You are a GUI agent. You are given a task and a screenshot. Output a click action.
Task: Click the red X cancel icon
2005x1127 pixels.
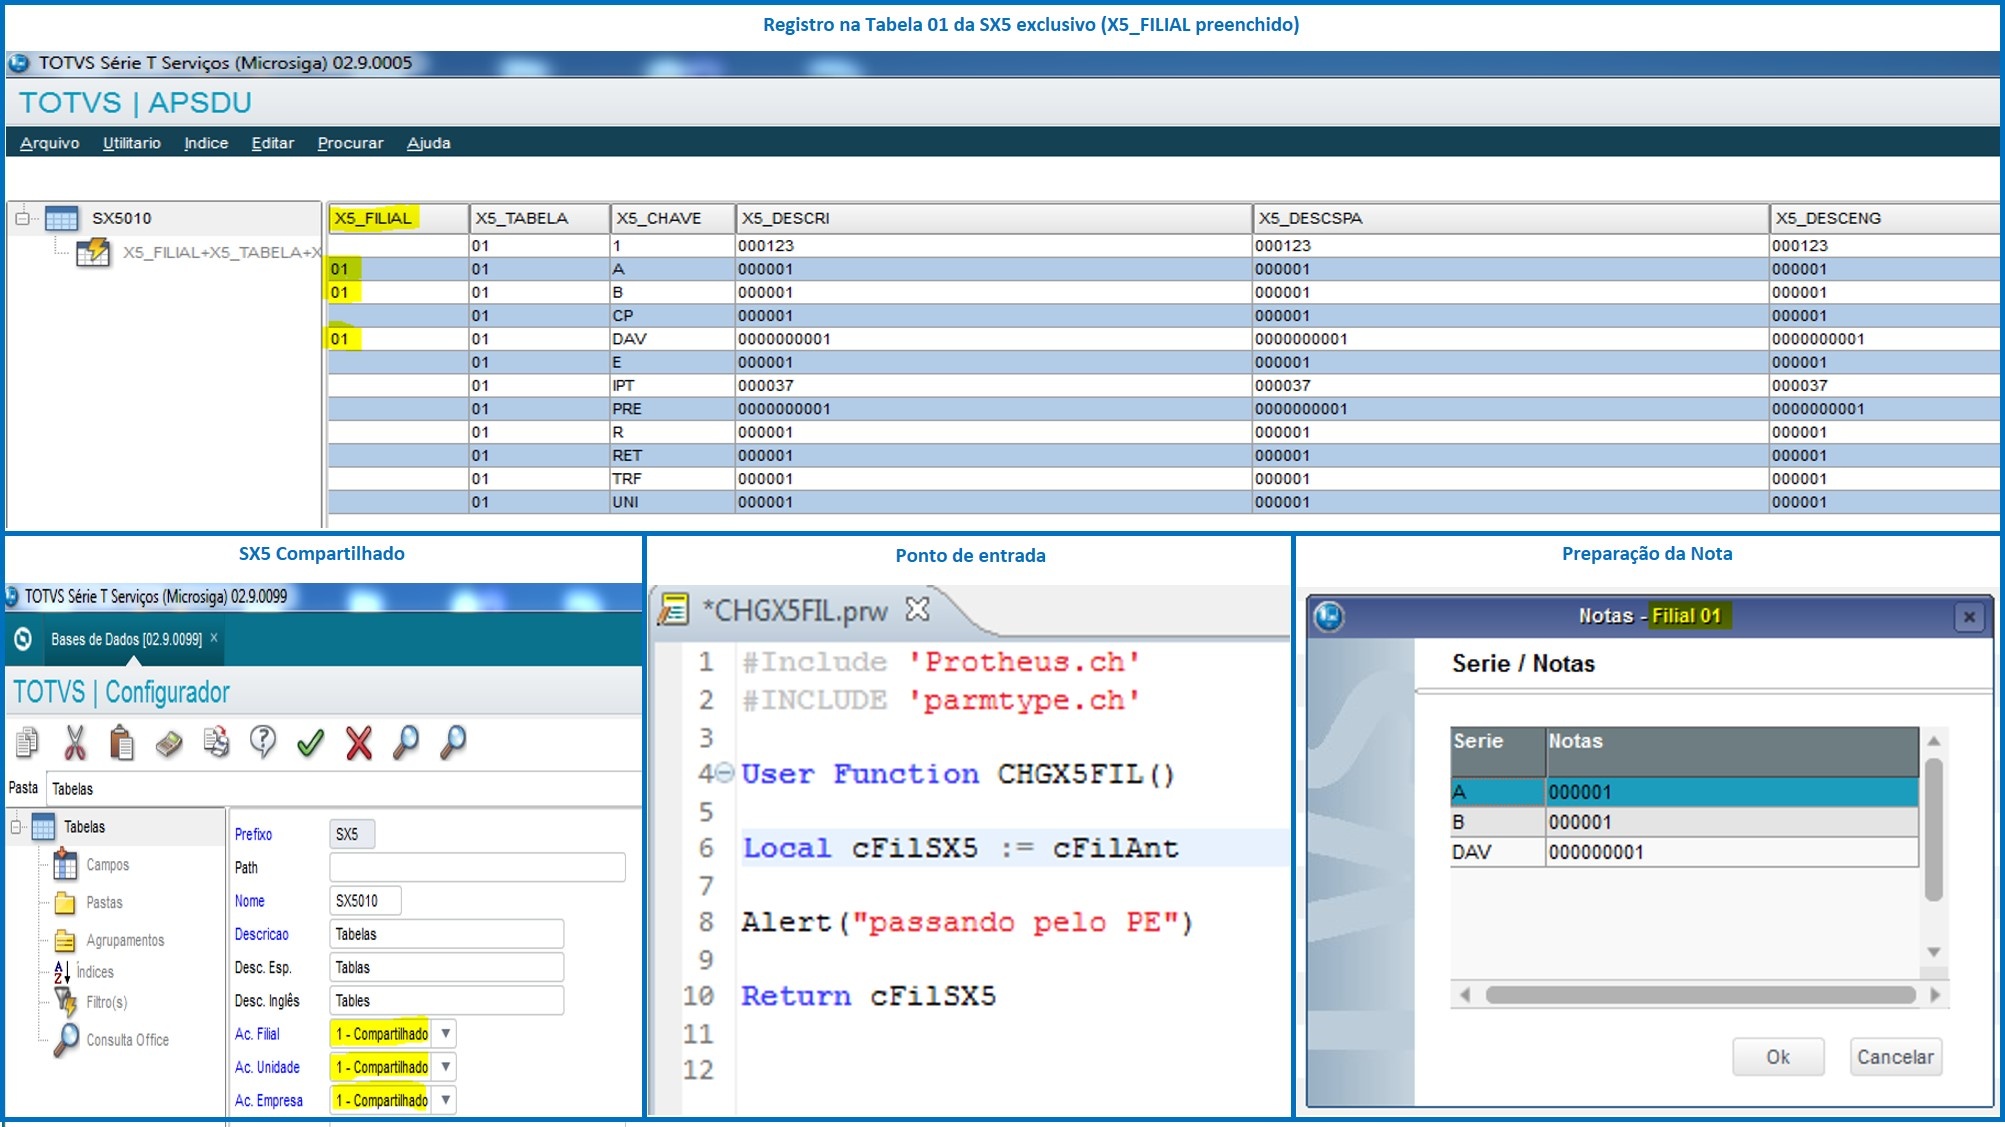point(358,742)
